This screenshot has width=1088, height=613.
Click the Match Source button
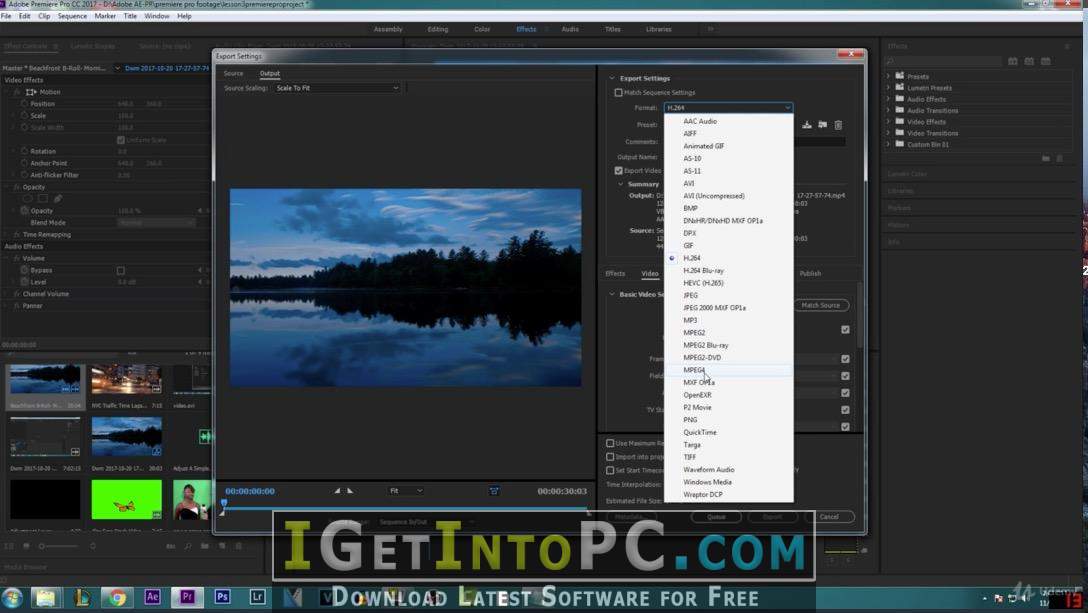[821, 305]
